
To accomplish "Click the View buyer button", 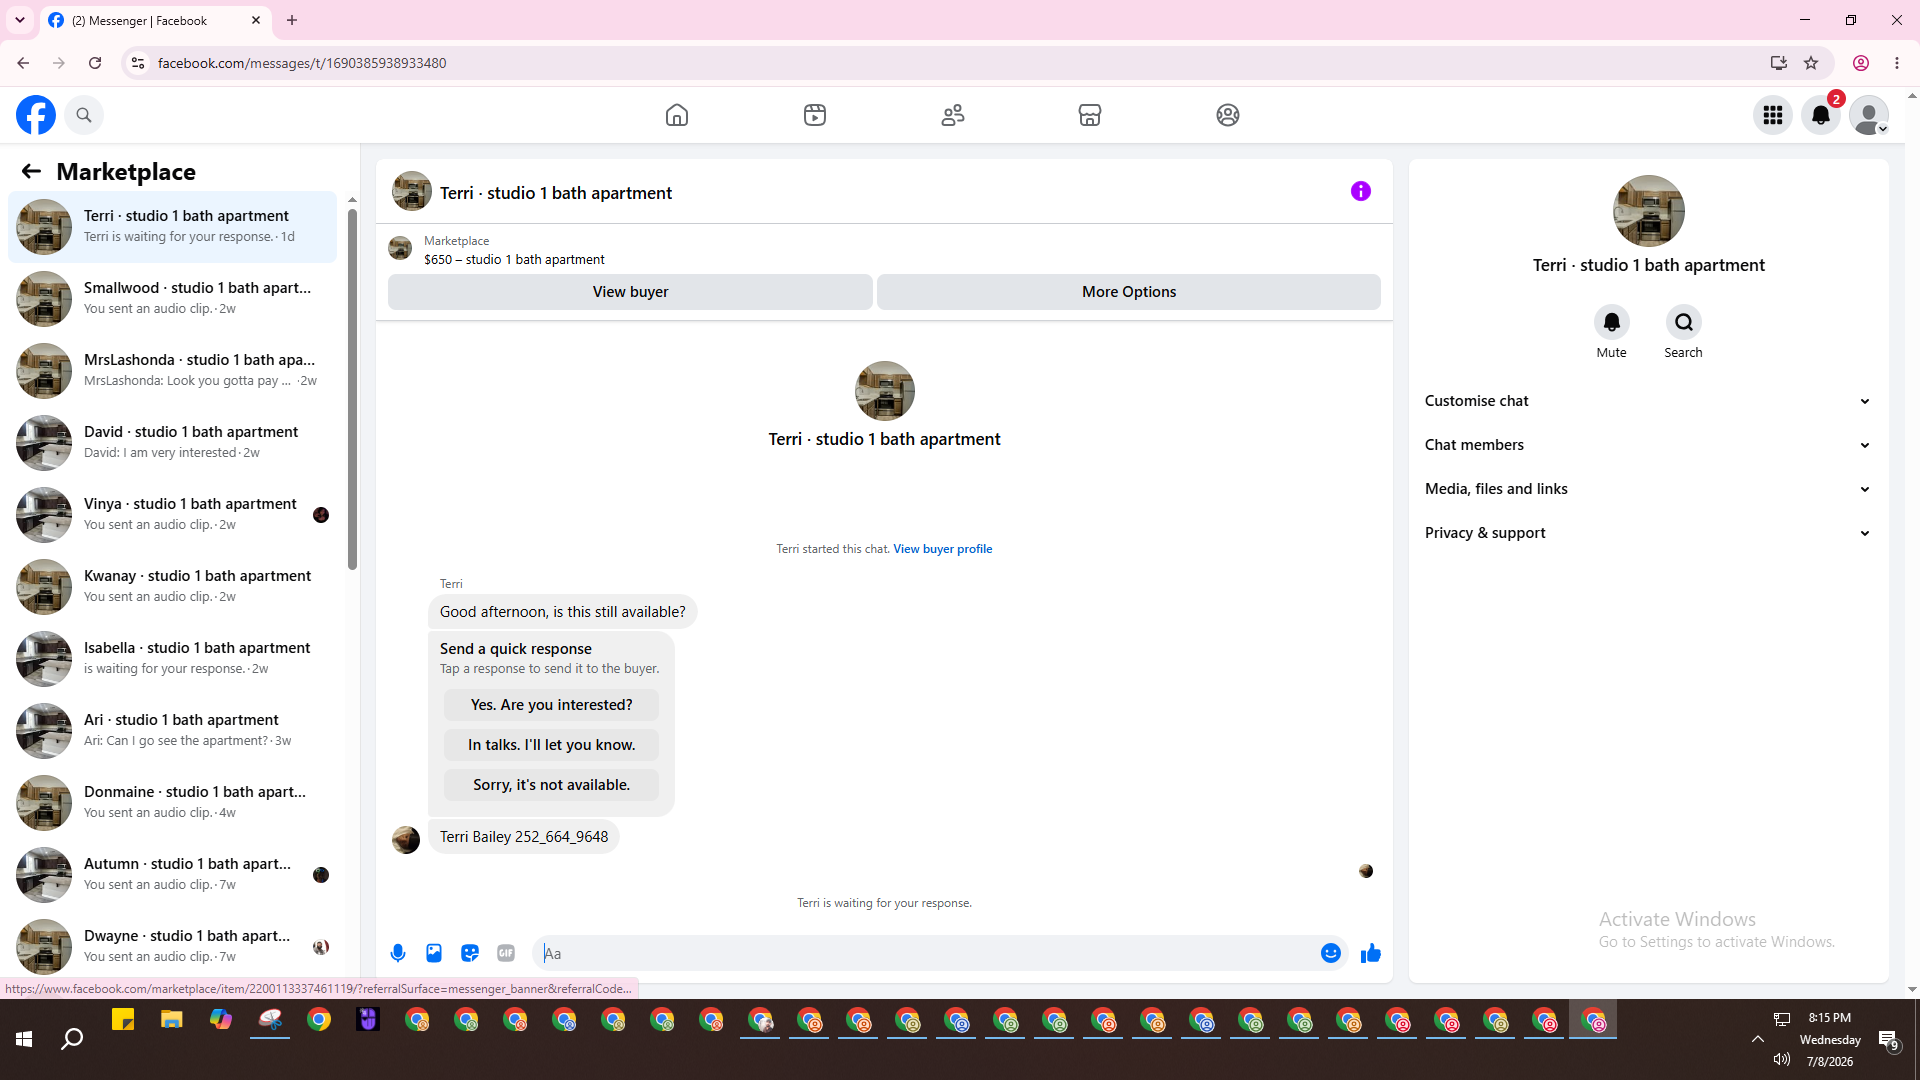I will tap(630, 292).
